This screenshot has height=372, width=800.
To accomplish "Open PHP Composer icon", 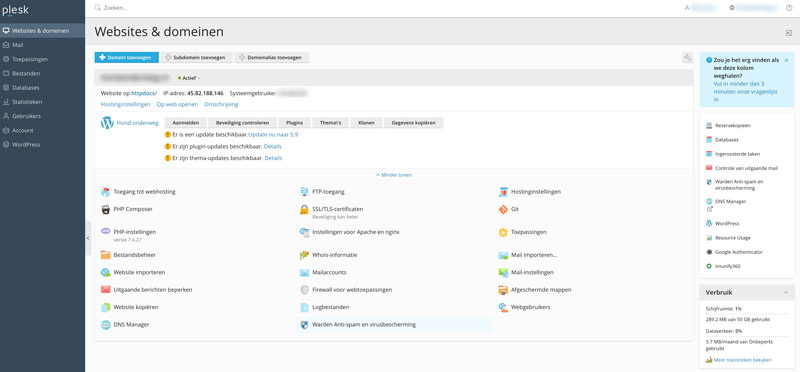I will [x=106, y=209].
